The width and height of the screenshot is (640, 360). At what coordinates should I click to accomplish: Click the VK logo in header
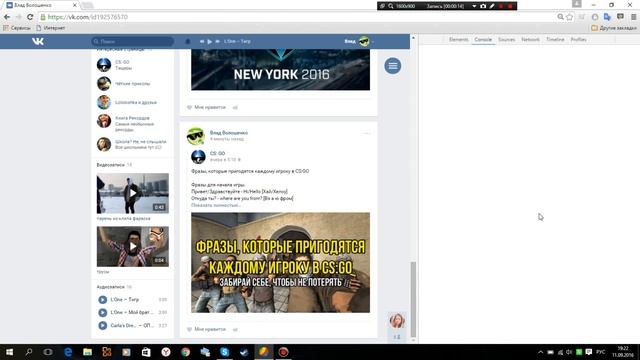point(38,41)
